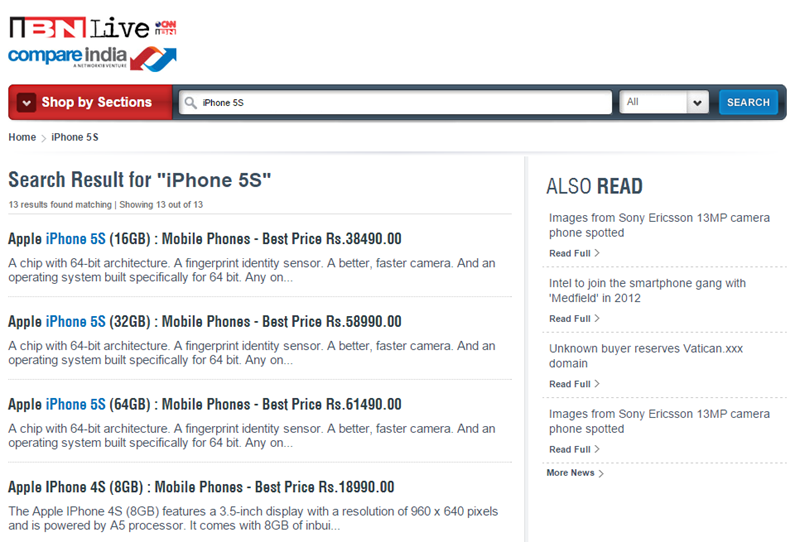800x542 pixels.
Task: Open first Sony Ericsson 13MP camera article
Action: [x=659, y=225]
